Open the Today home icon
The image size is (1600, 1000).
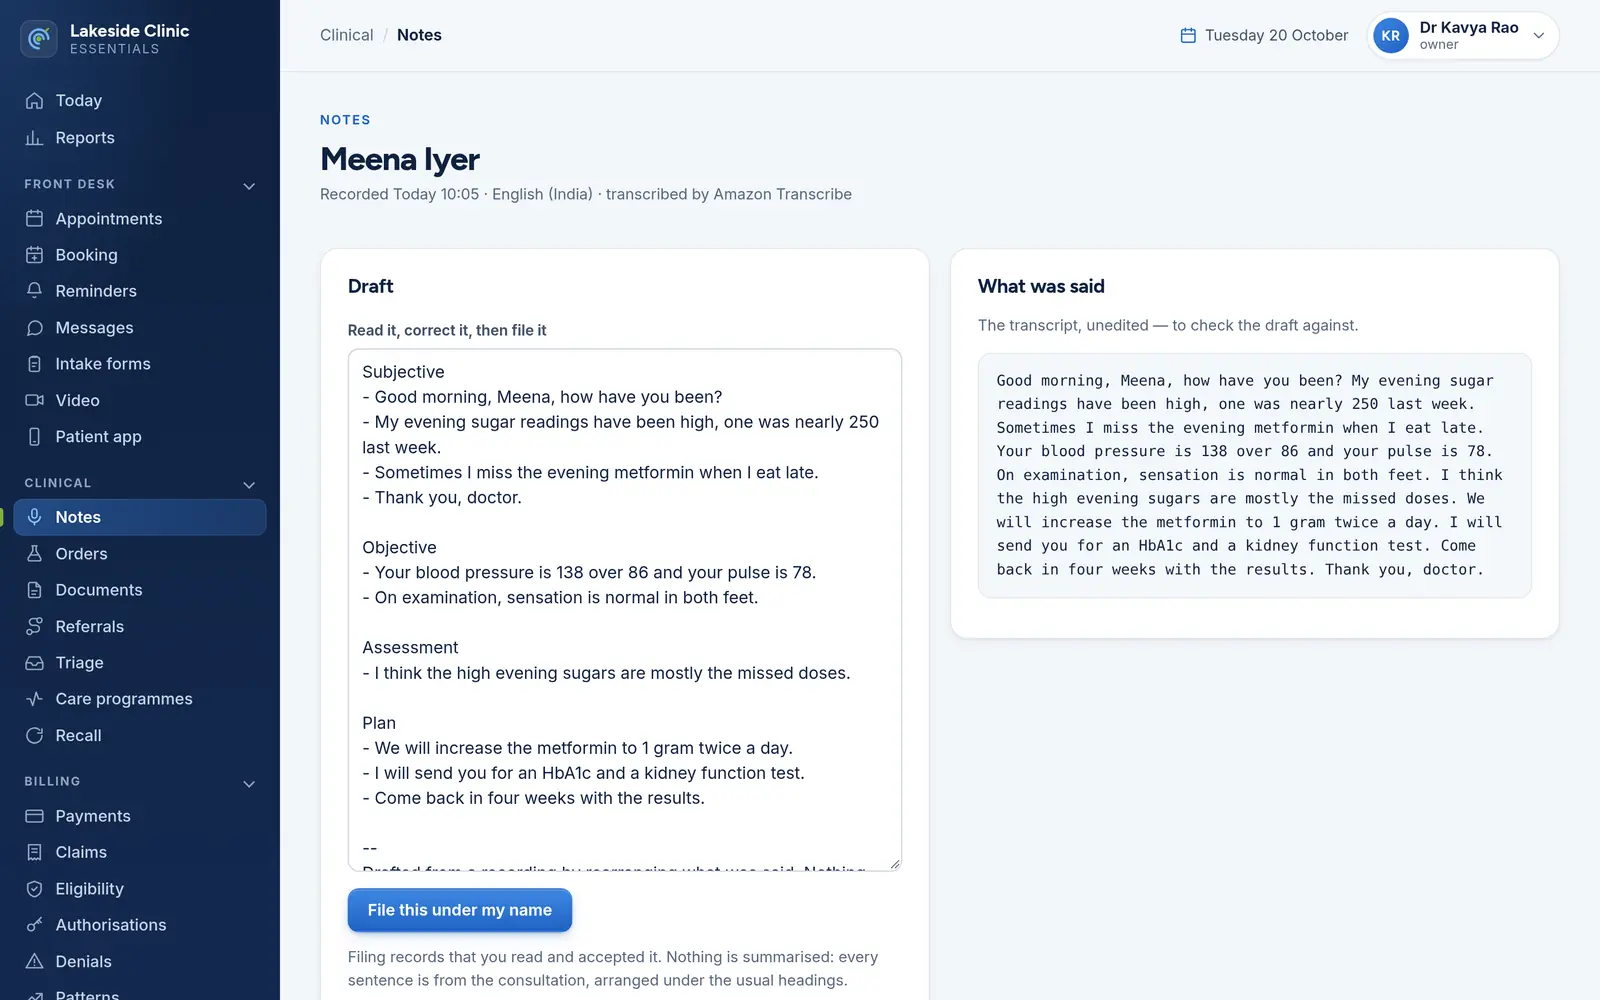click(35, 101)
